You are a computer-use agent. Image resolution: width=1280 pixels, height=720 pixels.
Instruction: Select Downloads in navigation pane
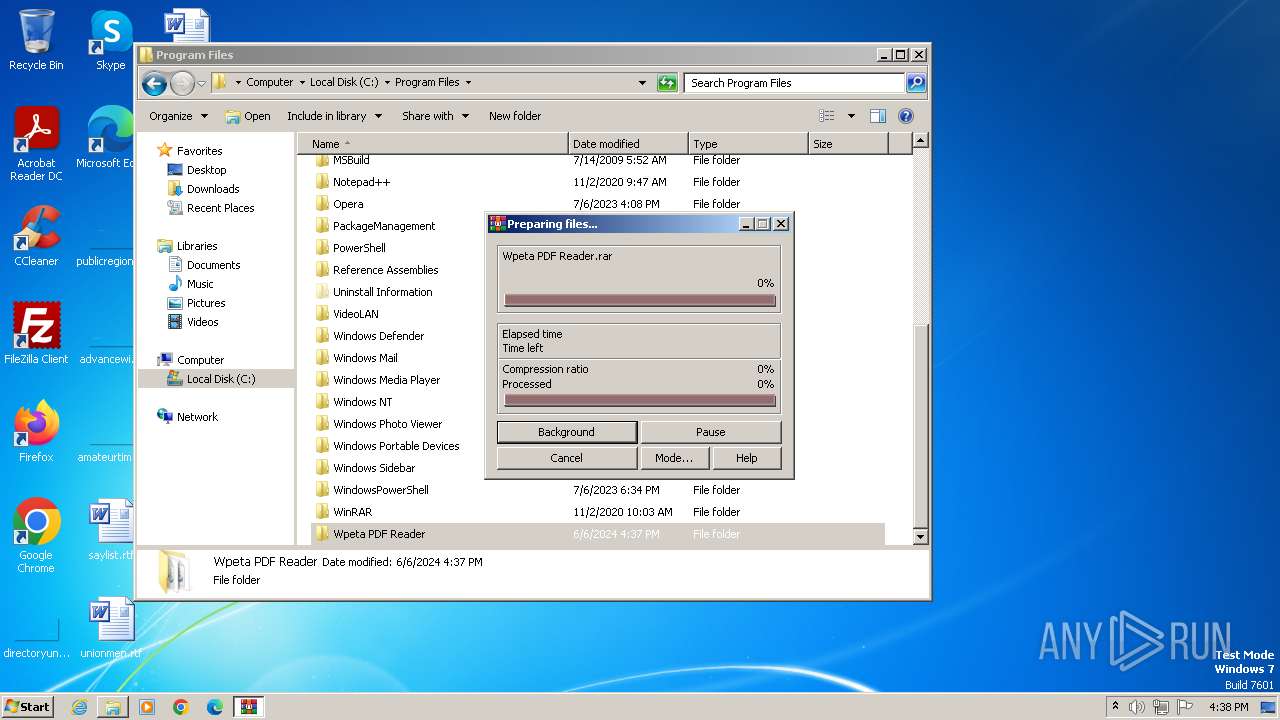[213, 189]
